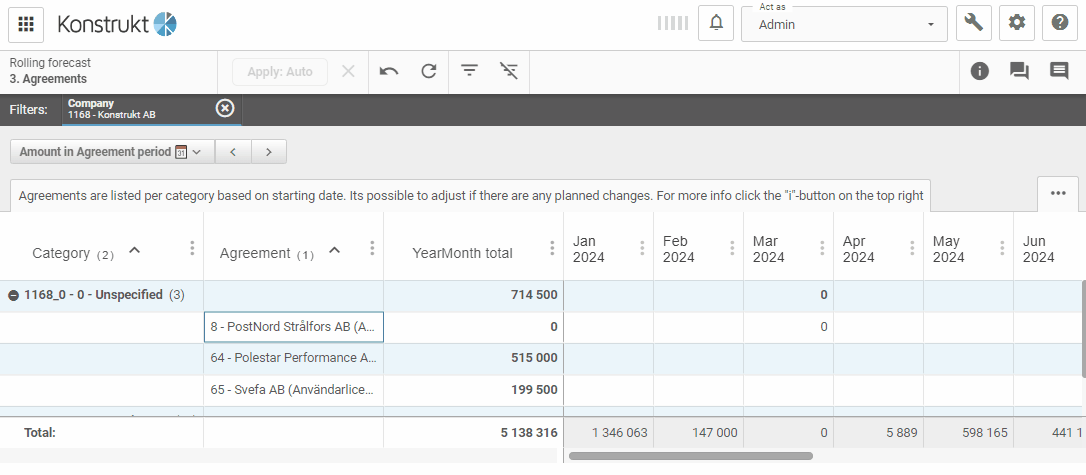The width and height of the screenshot is (1086, 475).
Task: Open the wrench tools button
Action: pyautogui.click(x=974, y=23)
